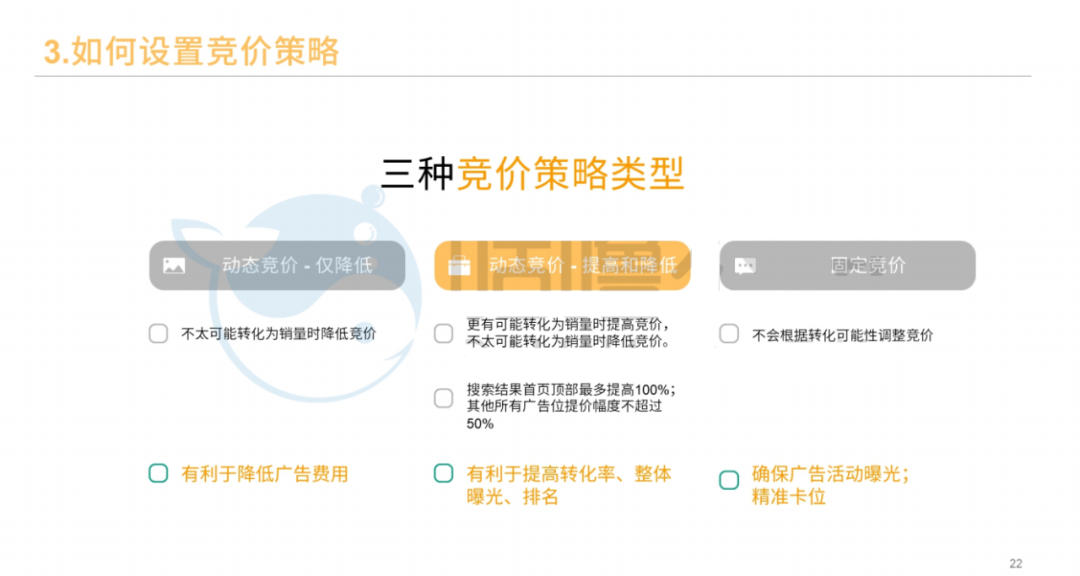Check the green box for 有利于提高转化率、整体曝光、排名
1080x576 pixels.
coord(443,474)
